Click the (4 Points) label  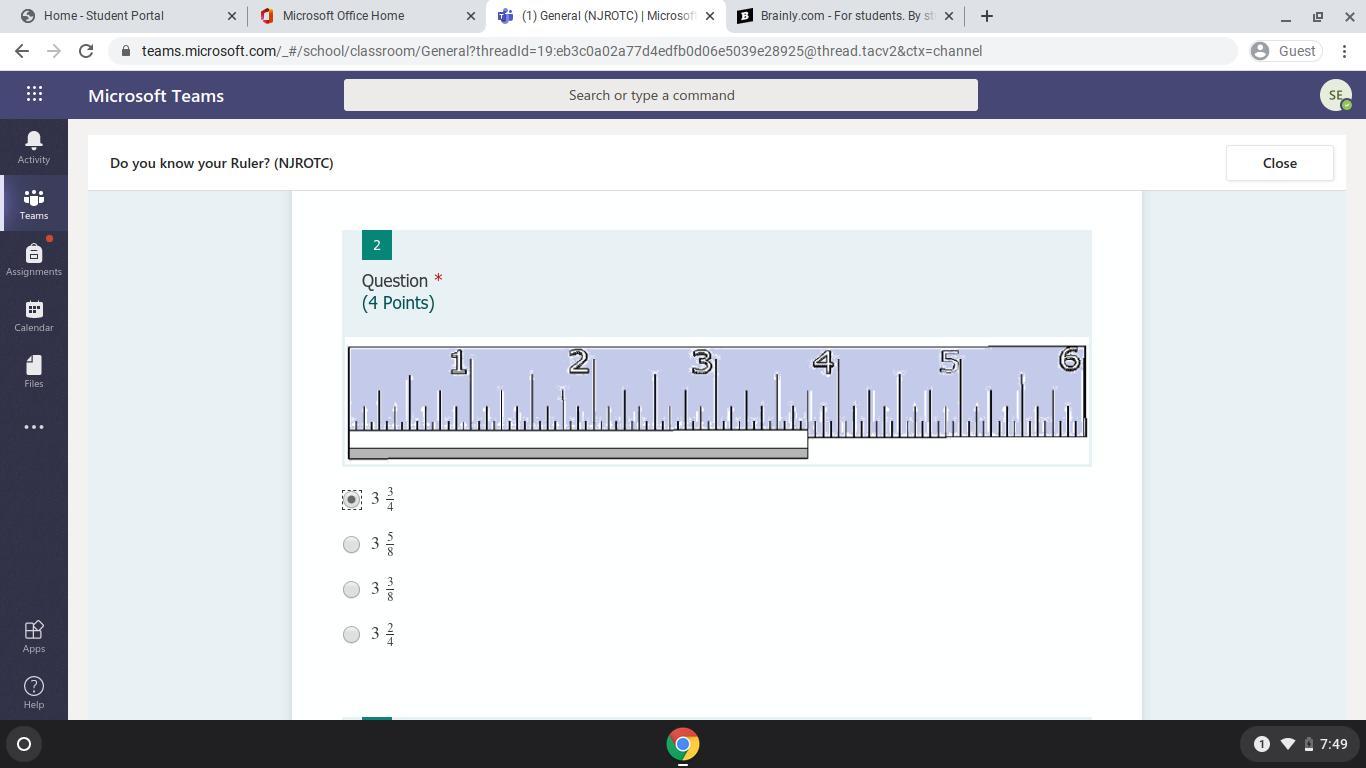398,303
